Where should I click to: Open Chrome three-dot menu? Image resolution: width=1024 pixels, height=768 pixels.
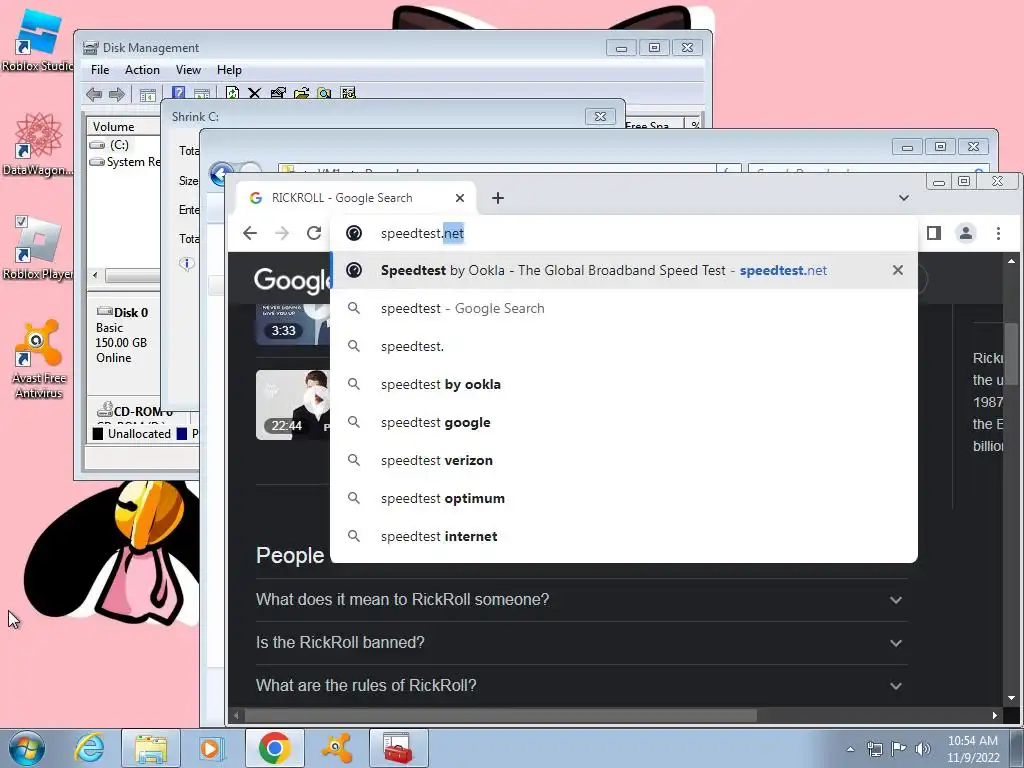998,233
